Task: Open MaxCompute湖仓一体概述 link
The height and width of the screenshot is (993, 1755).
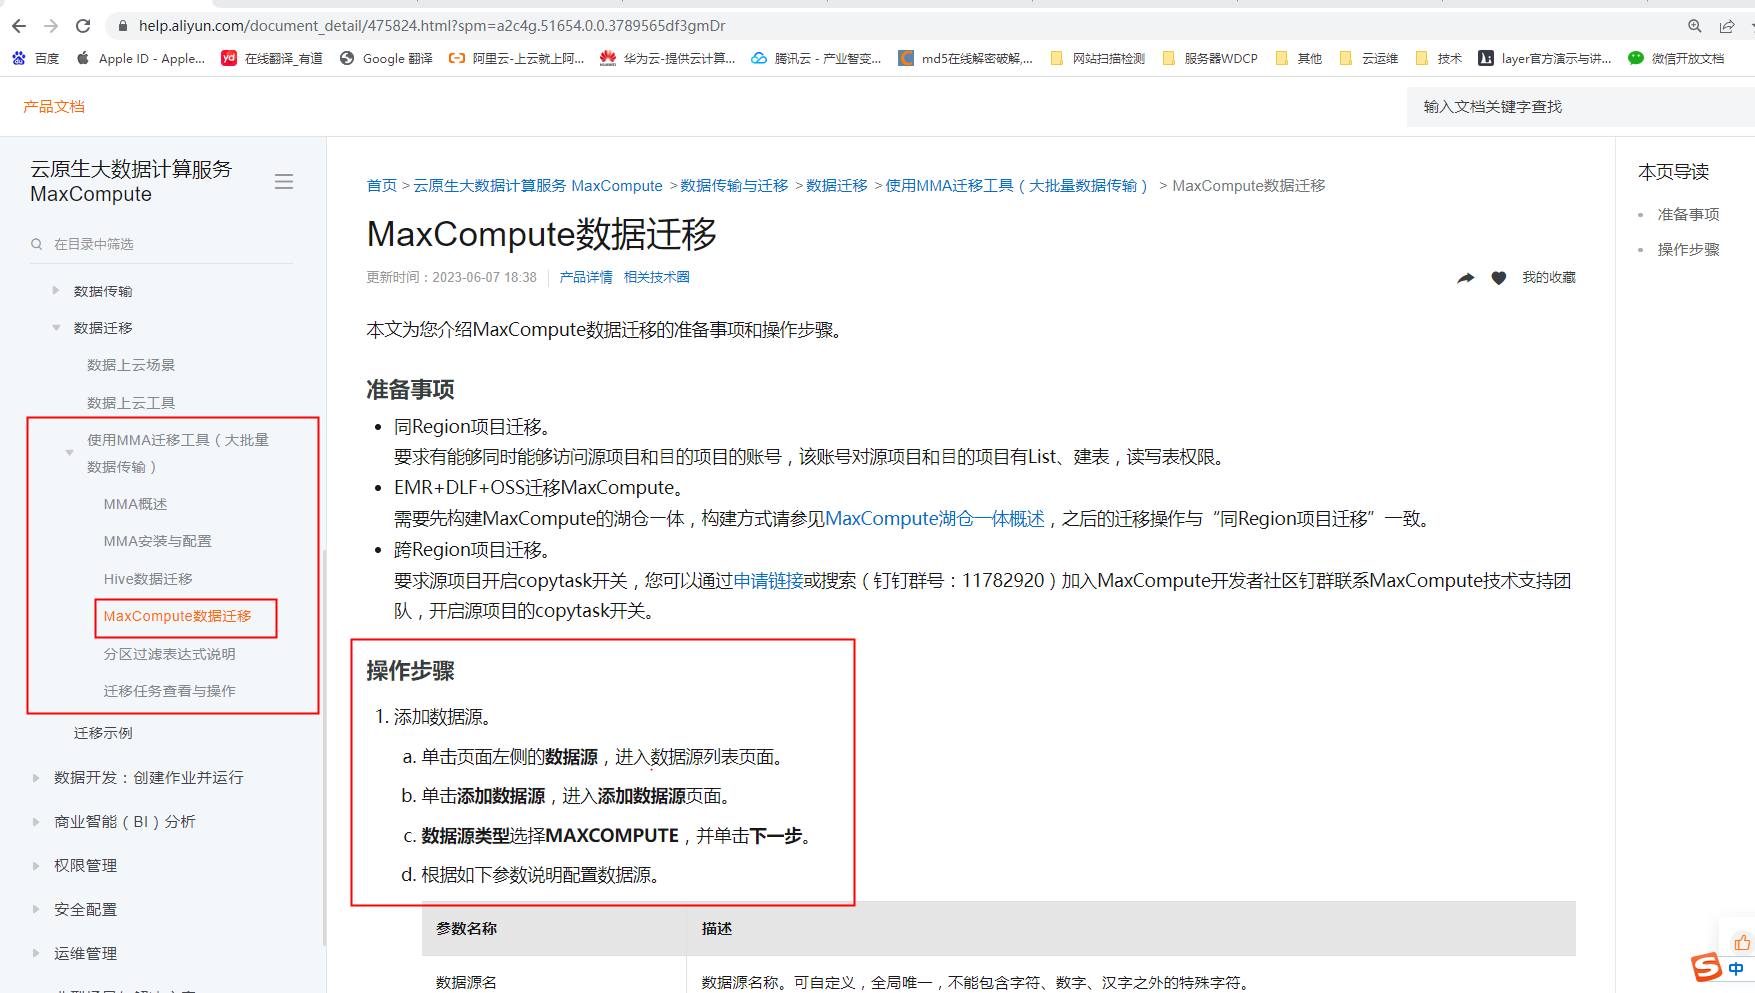Action: 935,519
